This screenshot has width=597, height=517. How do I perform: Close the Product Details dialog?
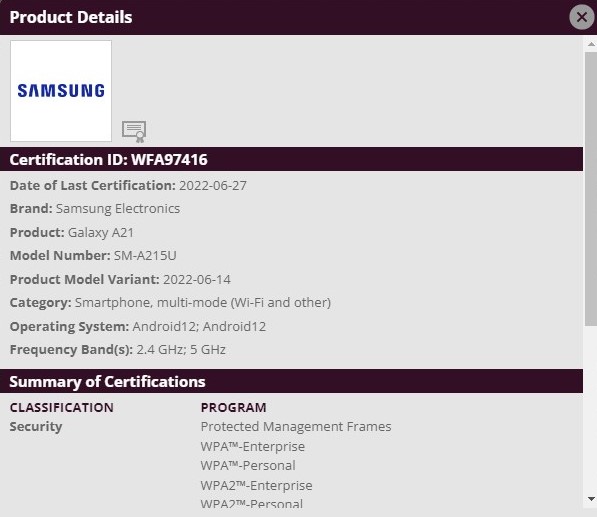[581, 17]
